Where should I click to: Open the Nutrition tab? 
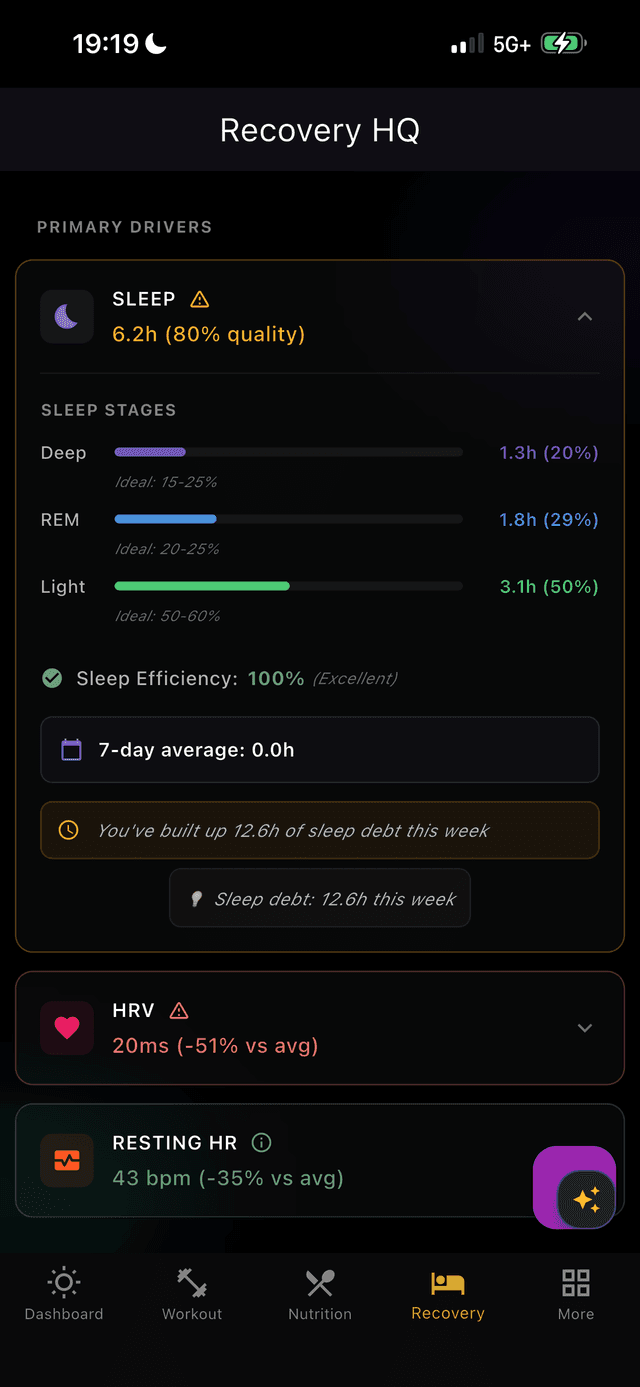click(319, 1293)
